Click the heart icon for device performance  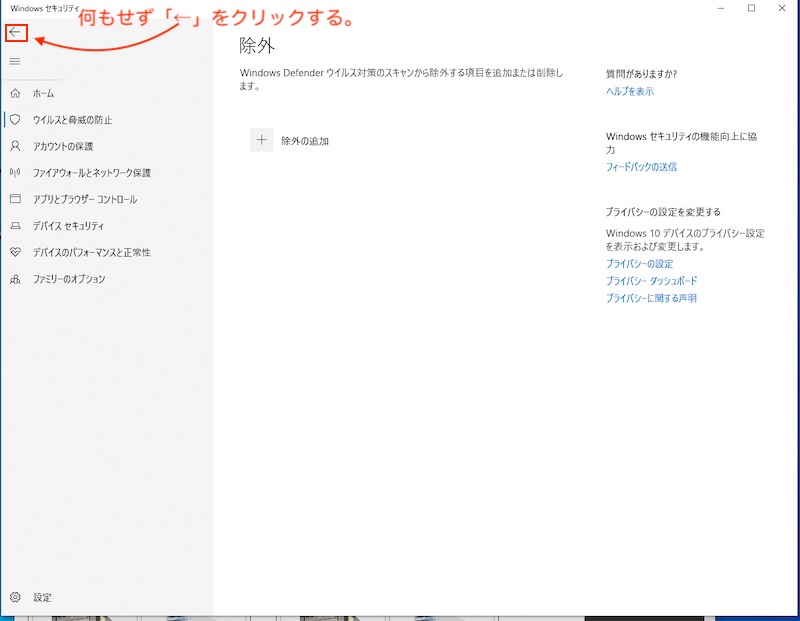(15, 252)
